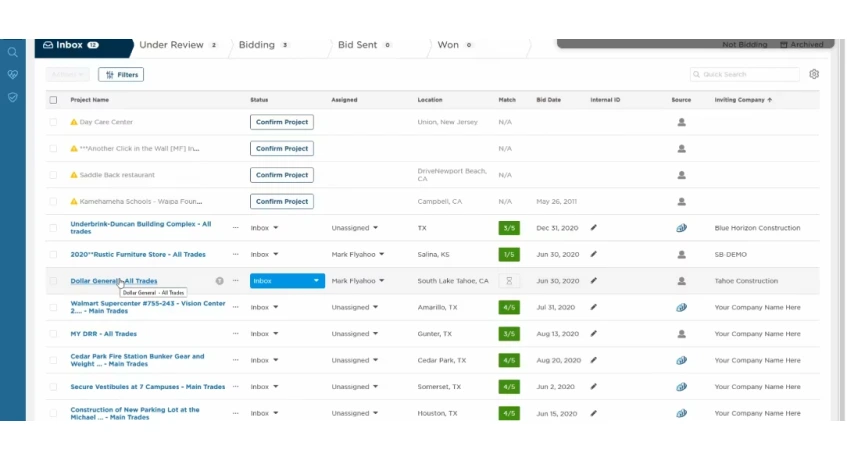The height and width of the screenshot is (460, 847).
Task: Sort by Bid Date column header
Action: [x=548, y=100]
